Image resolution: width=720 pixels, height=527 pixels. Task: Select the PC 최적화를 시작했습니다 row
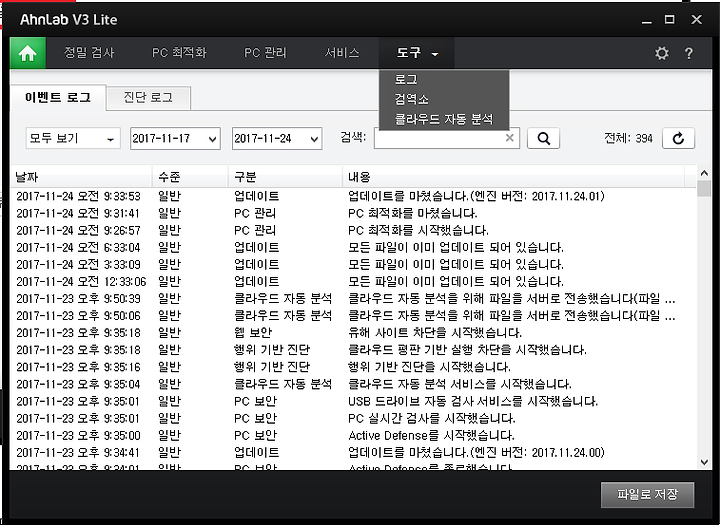coord(353,230)
